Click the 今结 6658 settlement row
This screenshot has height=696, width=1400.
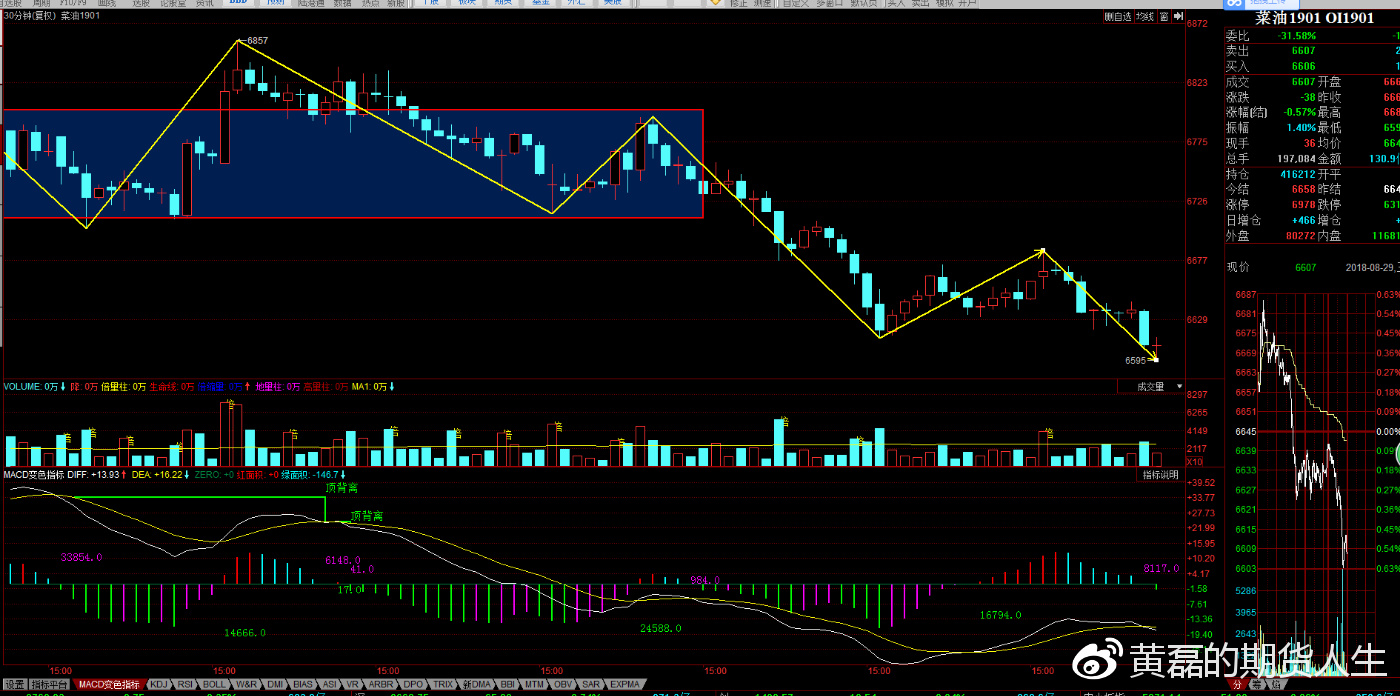coord(1270,189)
